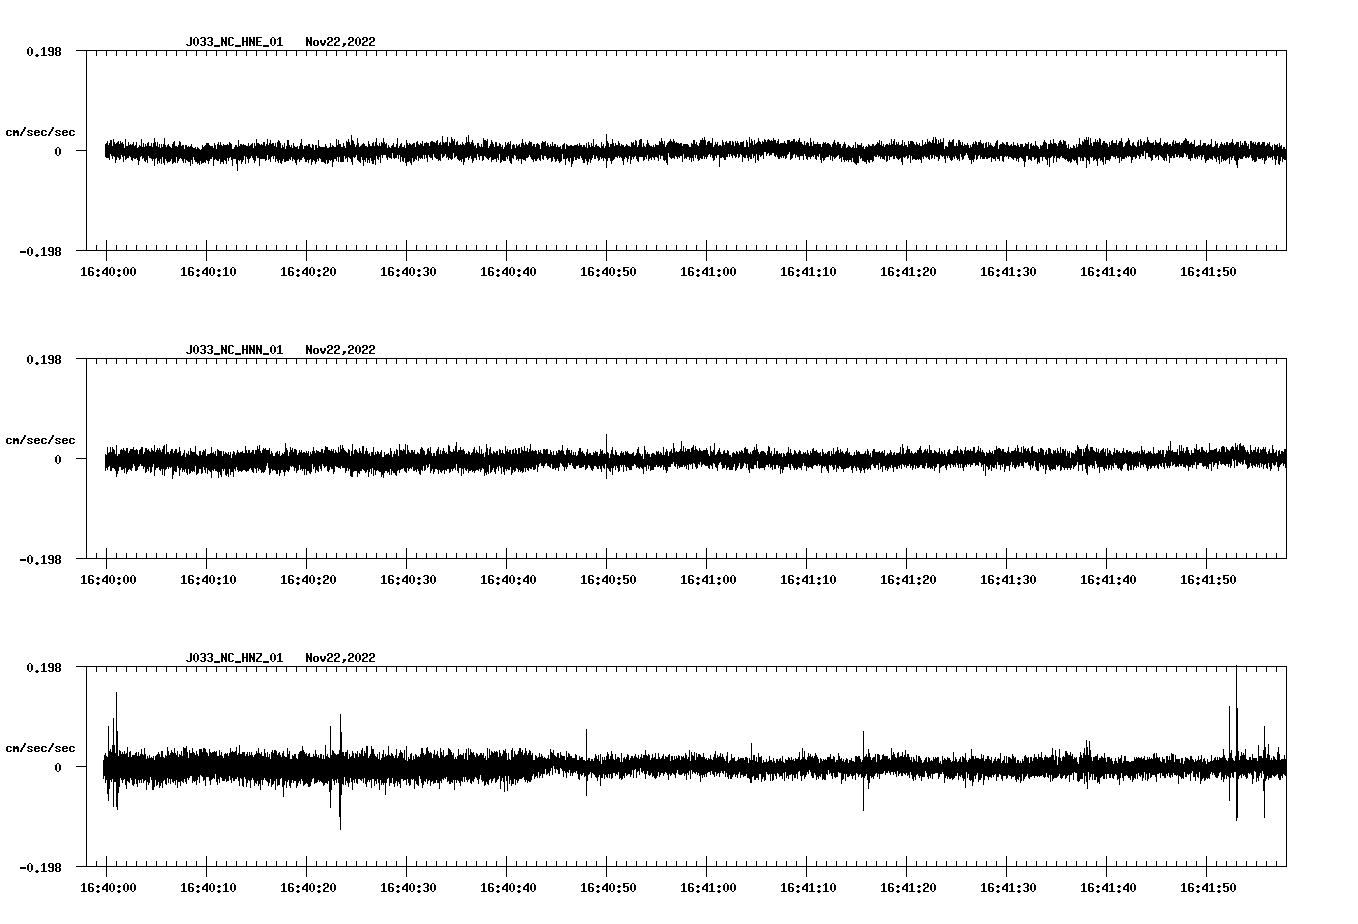Screen dimensions: 1358x924
Task: Click the 16:41:00 time label on HNE plot
Action: pyautogui.click(x=708, y=272)
